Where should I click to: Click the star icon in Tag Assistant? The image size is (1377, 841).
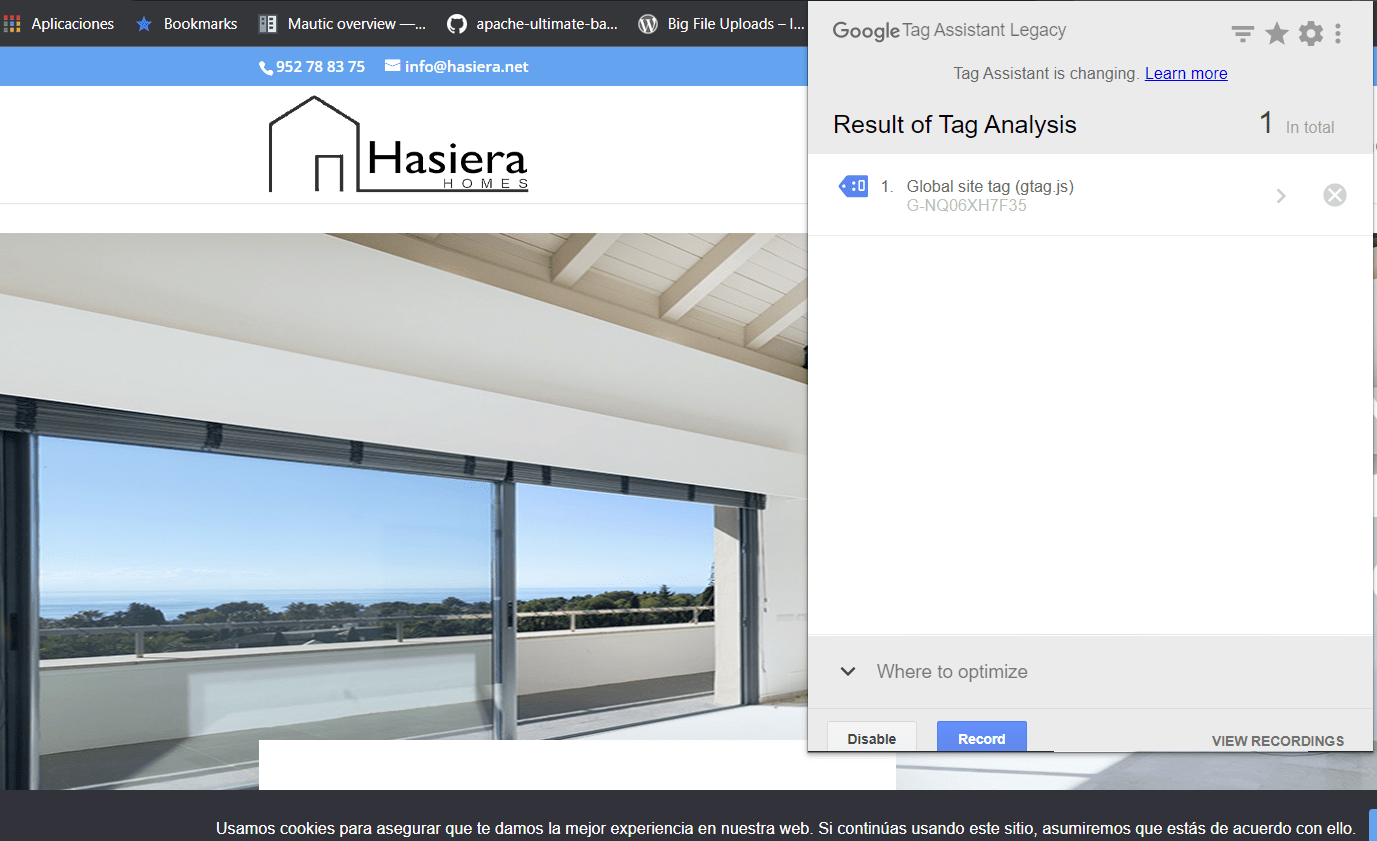tap(1277, 34)
